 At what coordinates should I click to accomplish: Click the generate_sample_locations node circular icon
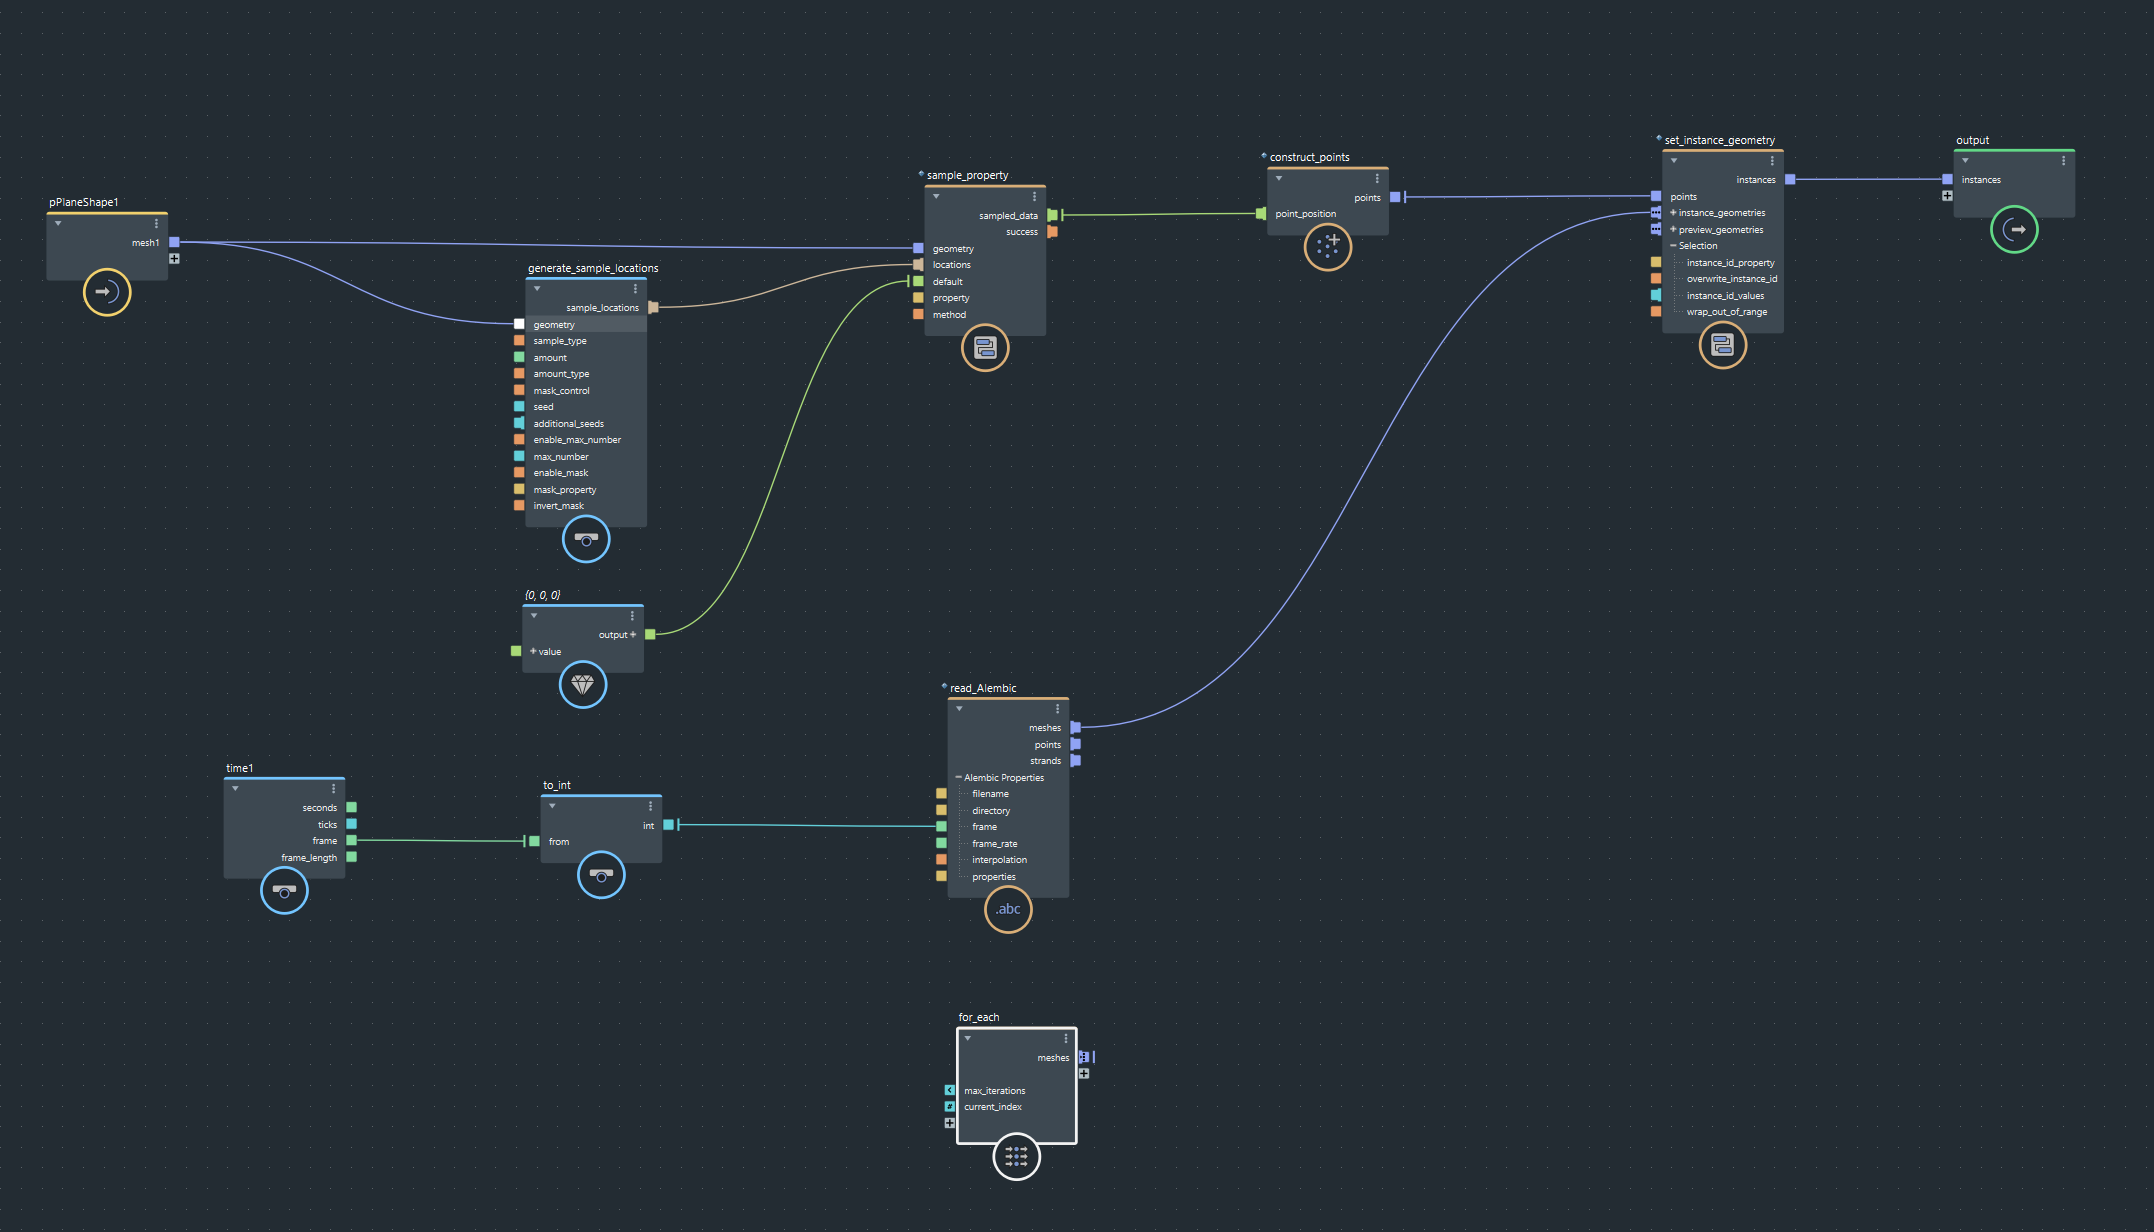(586, 539)
